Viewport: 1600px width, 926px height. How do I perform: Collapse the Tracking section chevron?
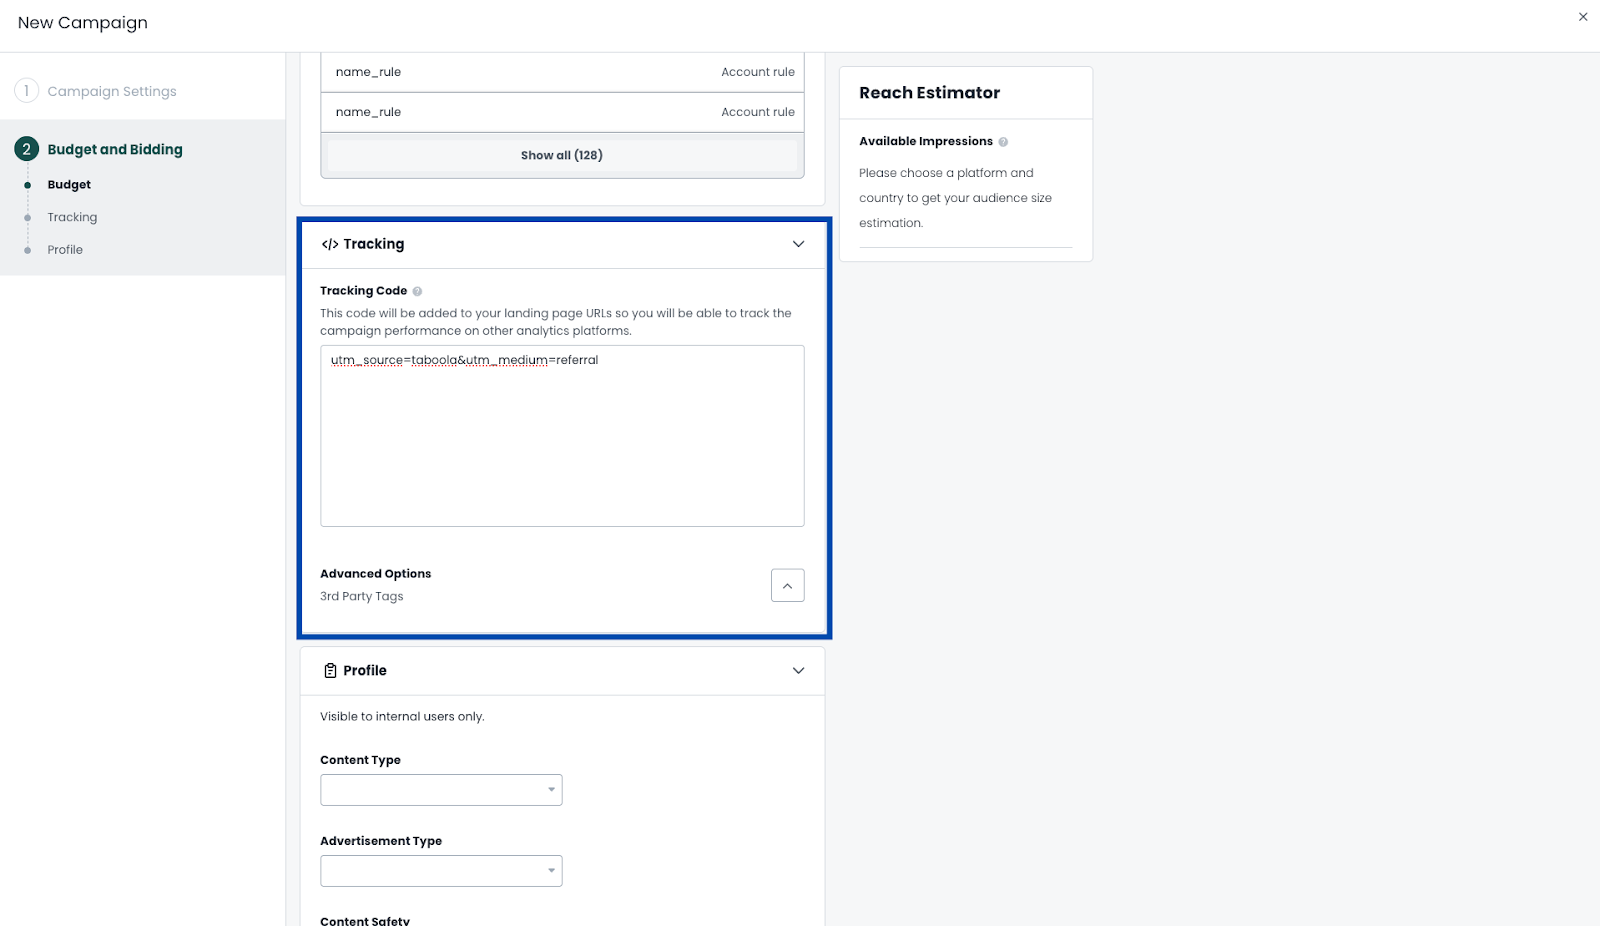(798, 244)
